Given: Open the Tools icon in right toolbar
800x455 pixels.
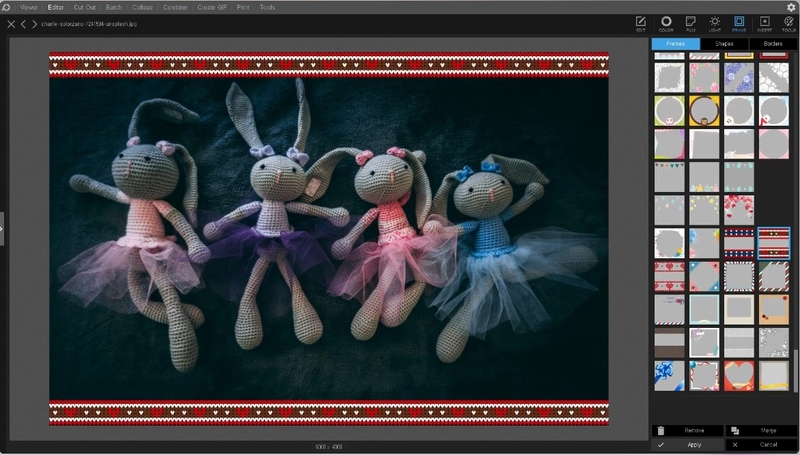Looking at the screenshot, I should pyautogui.click(x=788, y=22).
